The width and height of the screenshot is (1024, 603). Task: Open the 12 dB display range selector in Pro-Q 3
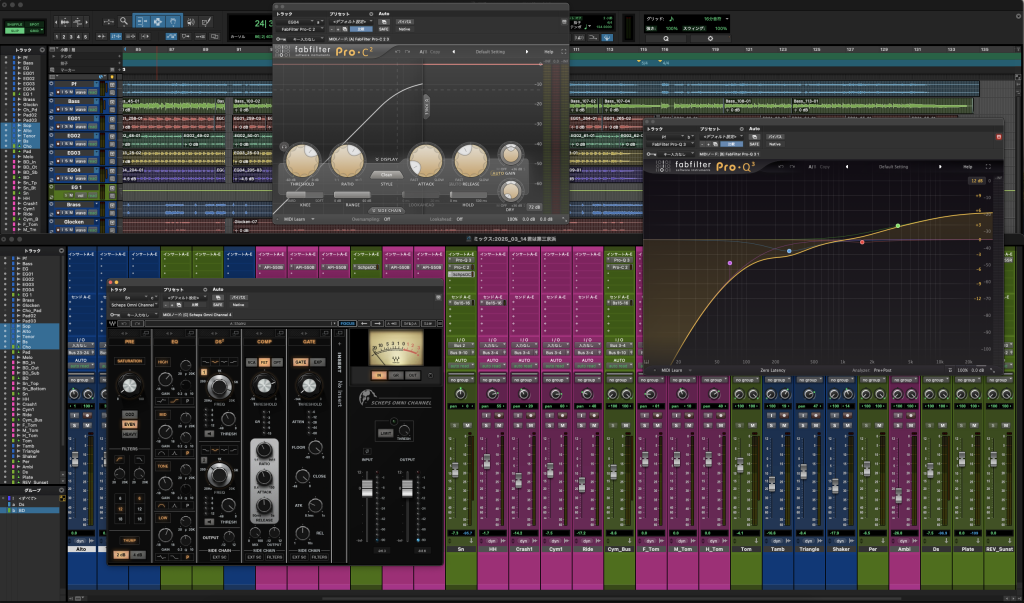click(x=976, y=181)
